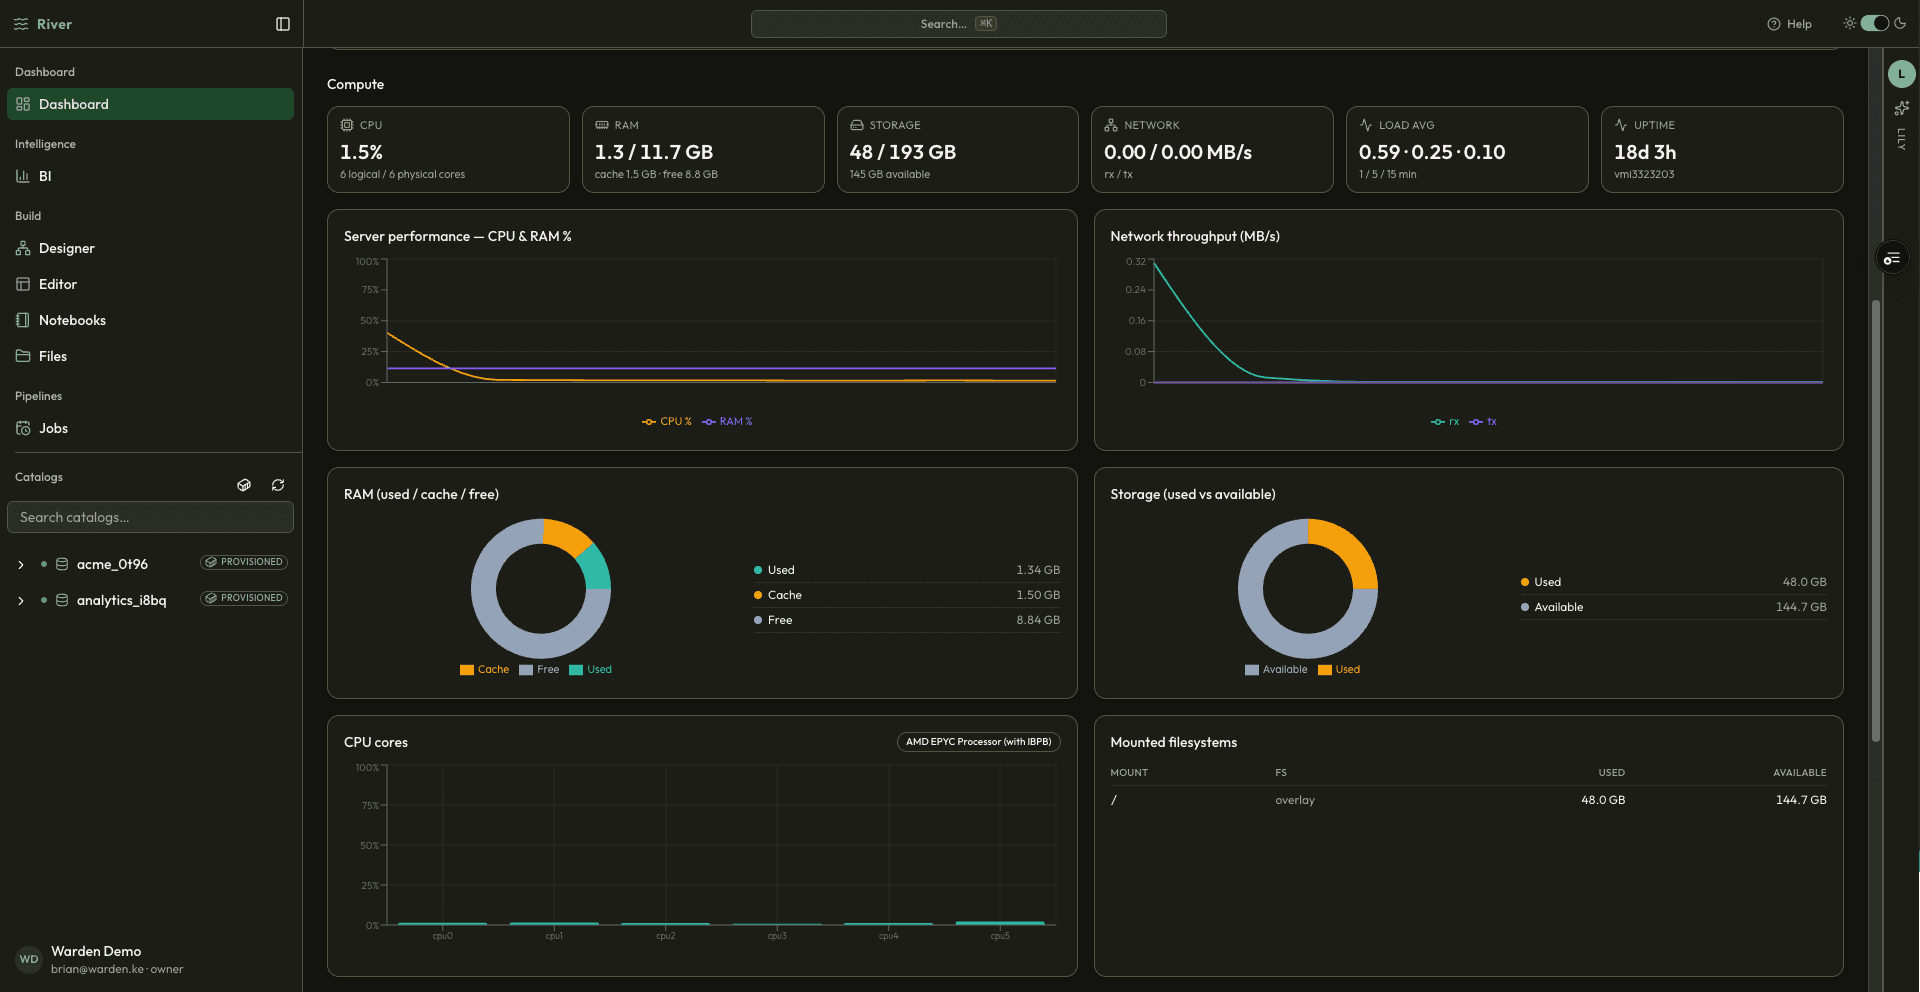Toggle tx series in network legend
This screenshot has height=992, width=1920.
tap(1483, 422)
